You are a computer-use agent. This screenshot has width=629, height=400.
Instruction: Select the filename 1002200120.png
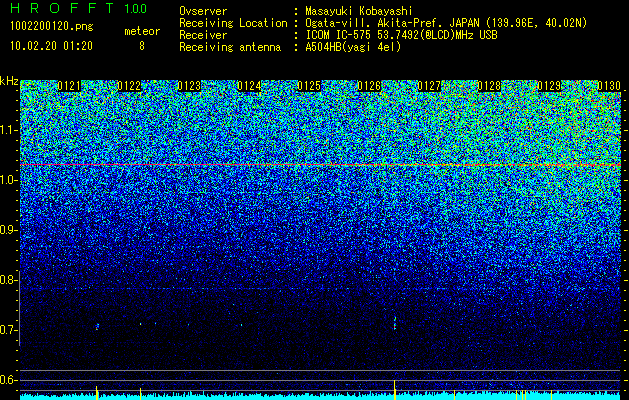51,26
